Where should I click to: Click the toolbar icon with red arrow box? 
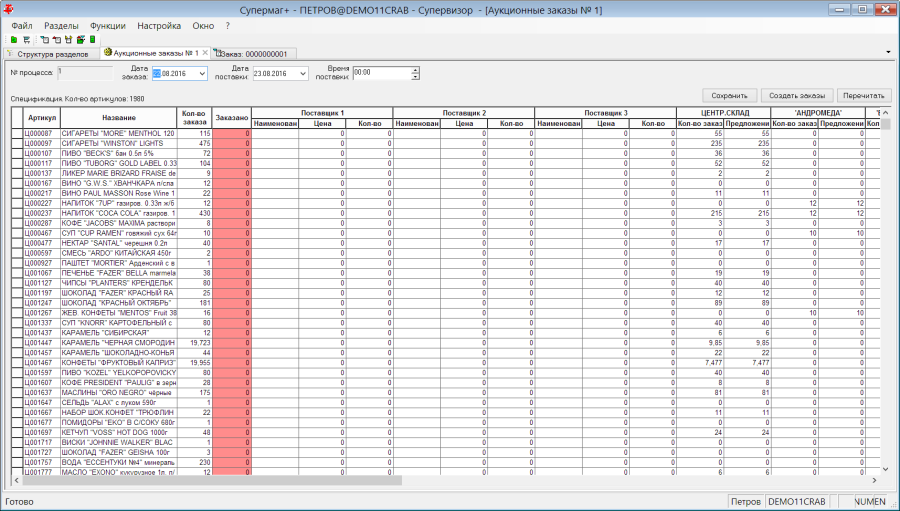[x=56, y=40]
